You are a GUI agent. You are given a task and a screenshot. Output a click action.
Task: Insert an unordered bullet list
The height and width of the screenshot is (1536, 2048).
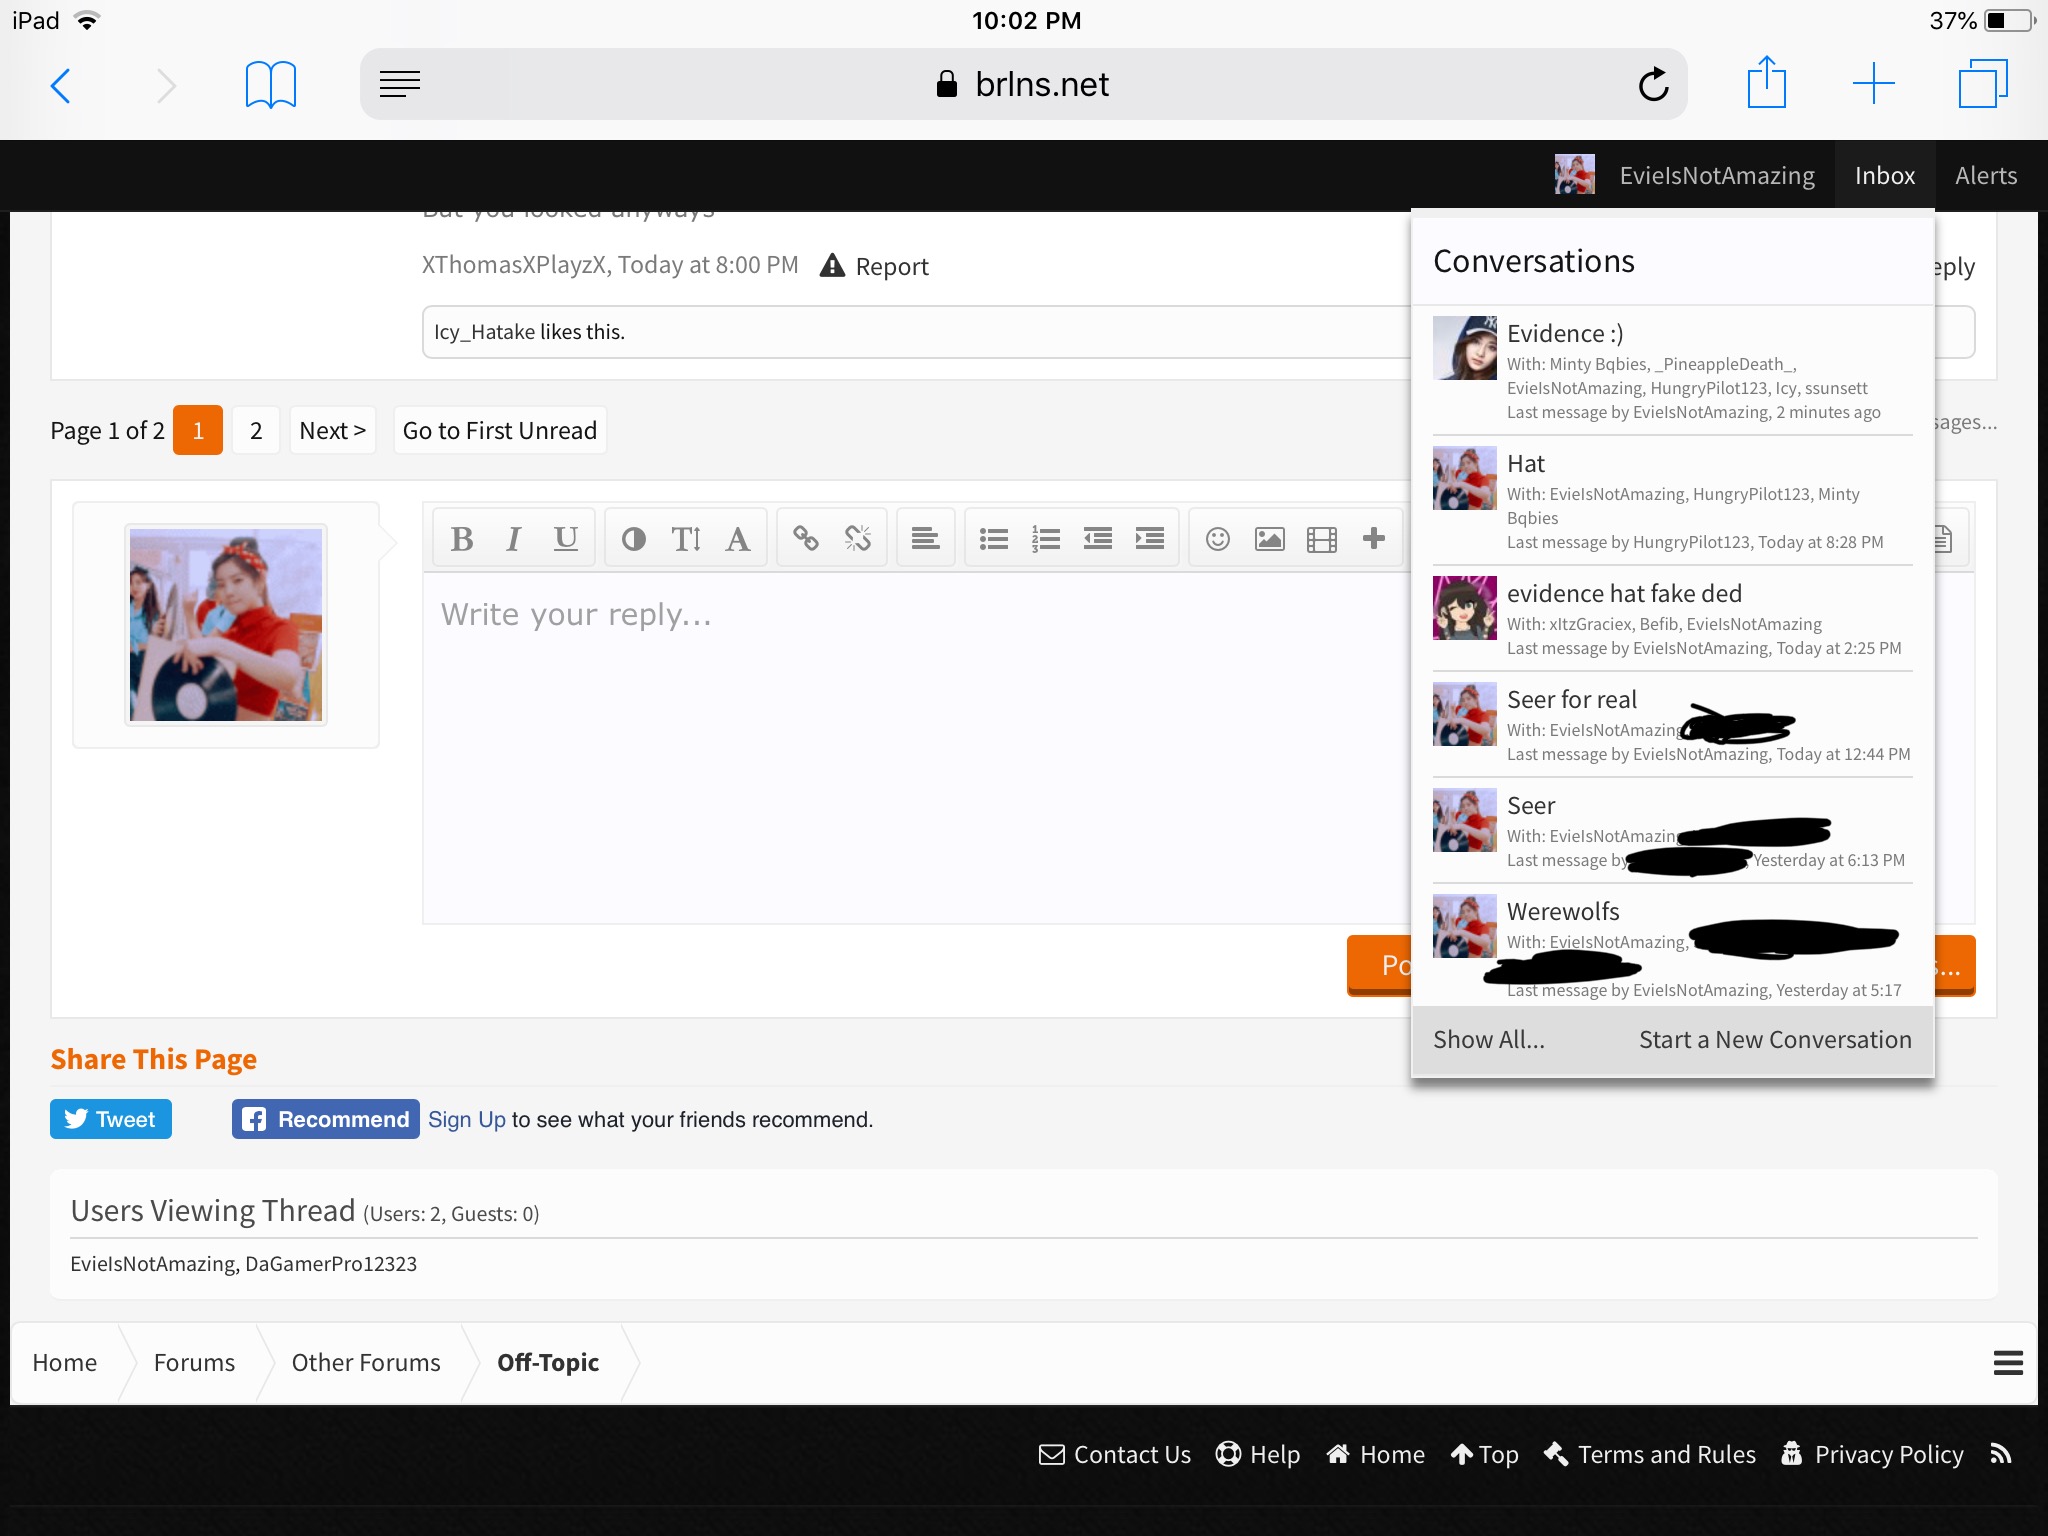994,539
